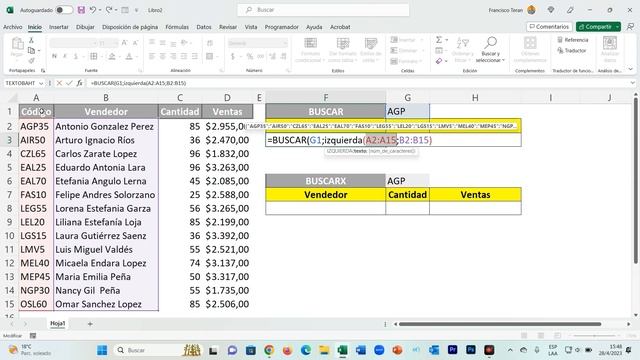Click the Comentarios button

pyautogui.click(x=549, y=27)
